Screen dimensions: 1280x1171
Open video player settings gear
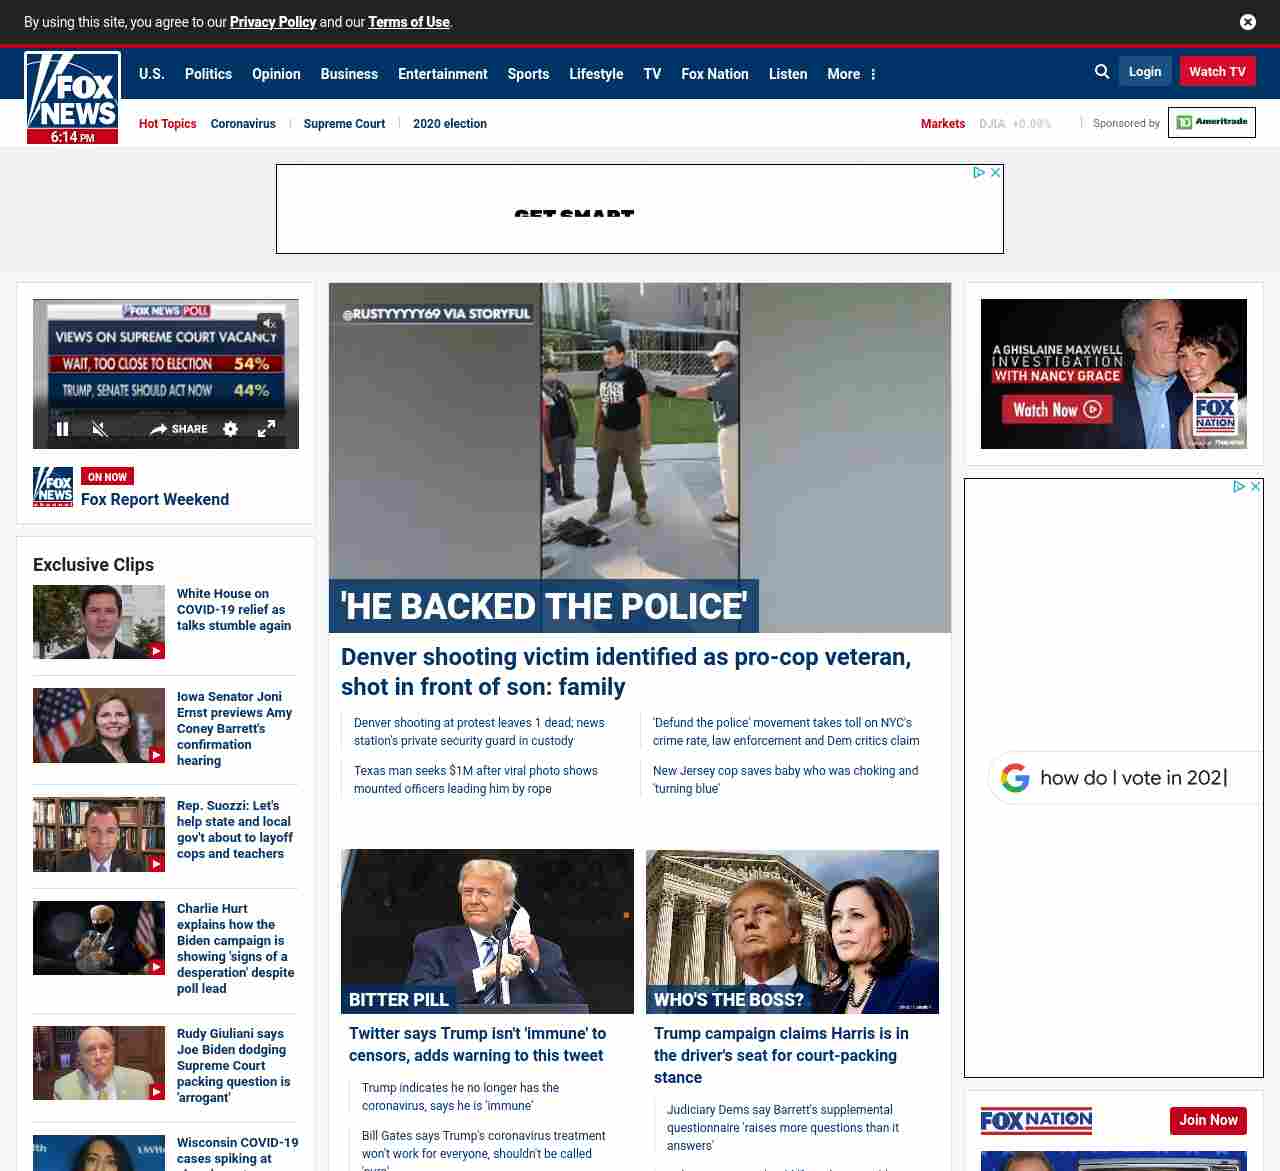[x=231, y=429]
